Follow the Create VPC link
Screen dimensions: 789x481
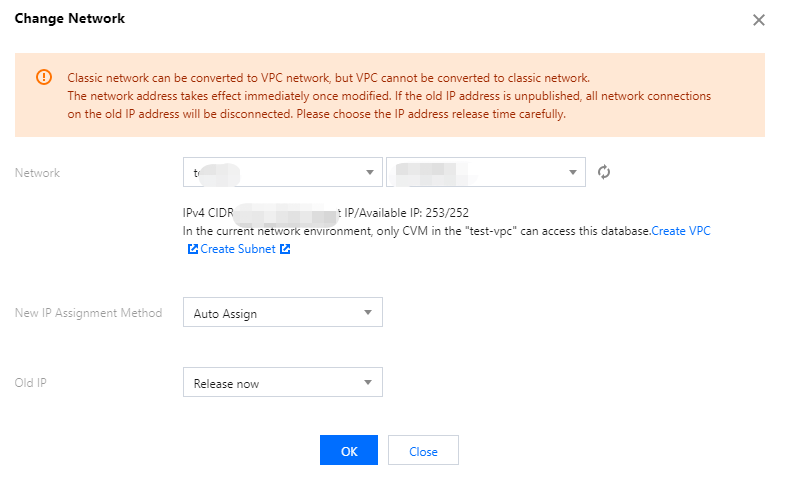point(681,230)
